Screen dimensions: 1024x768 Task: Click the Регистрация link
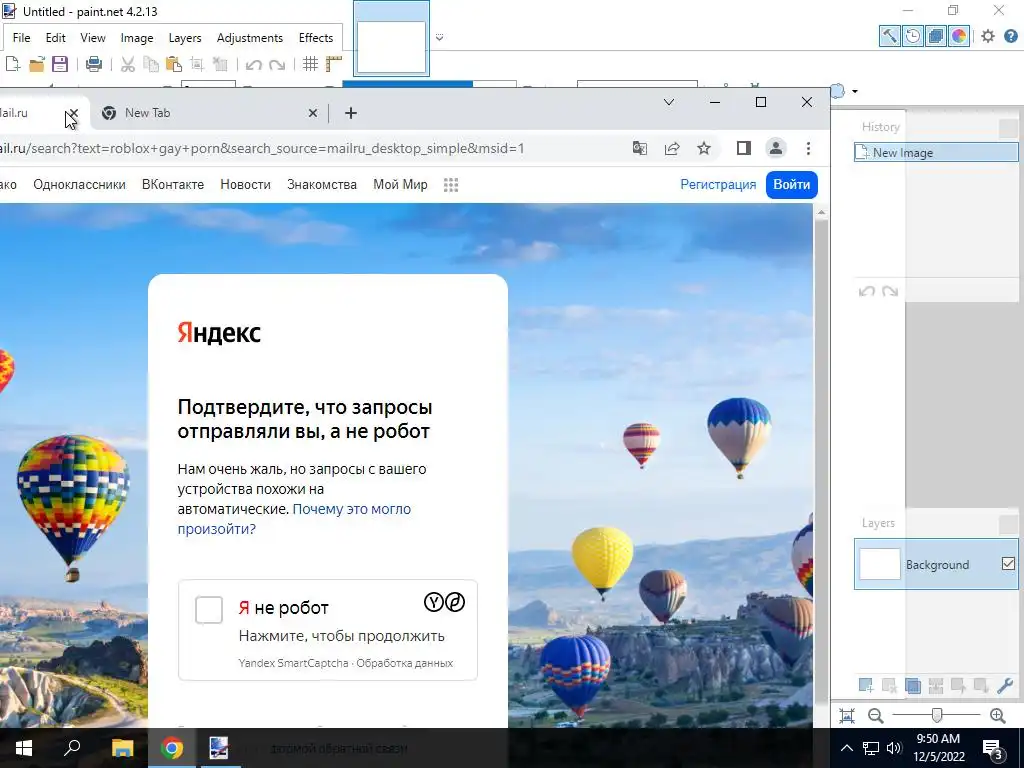(x=718, y=185)
